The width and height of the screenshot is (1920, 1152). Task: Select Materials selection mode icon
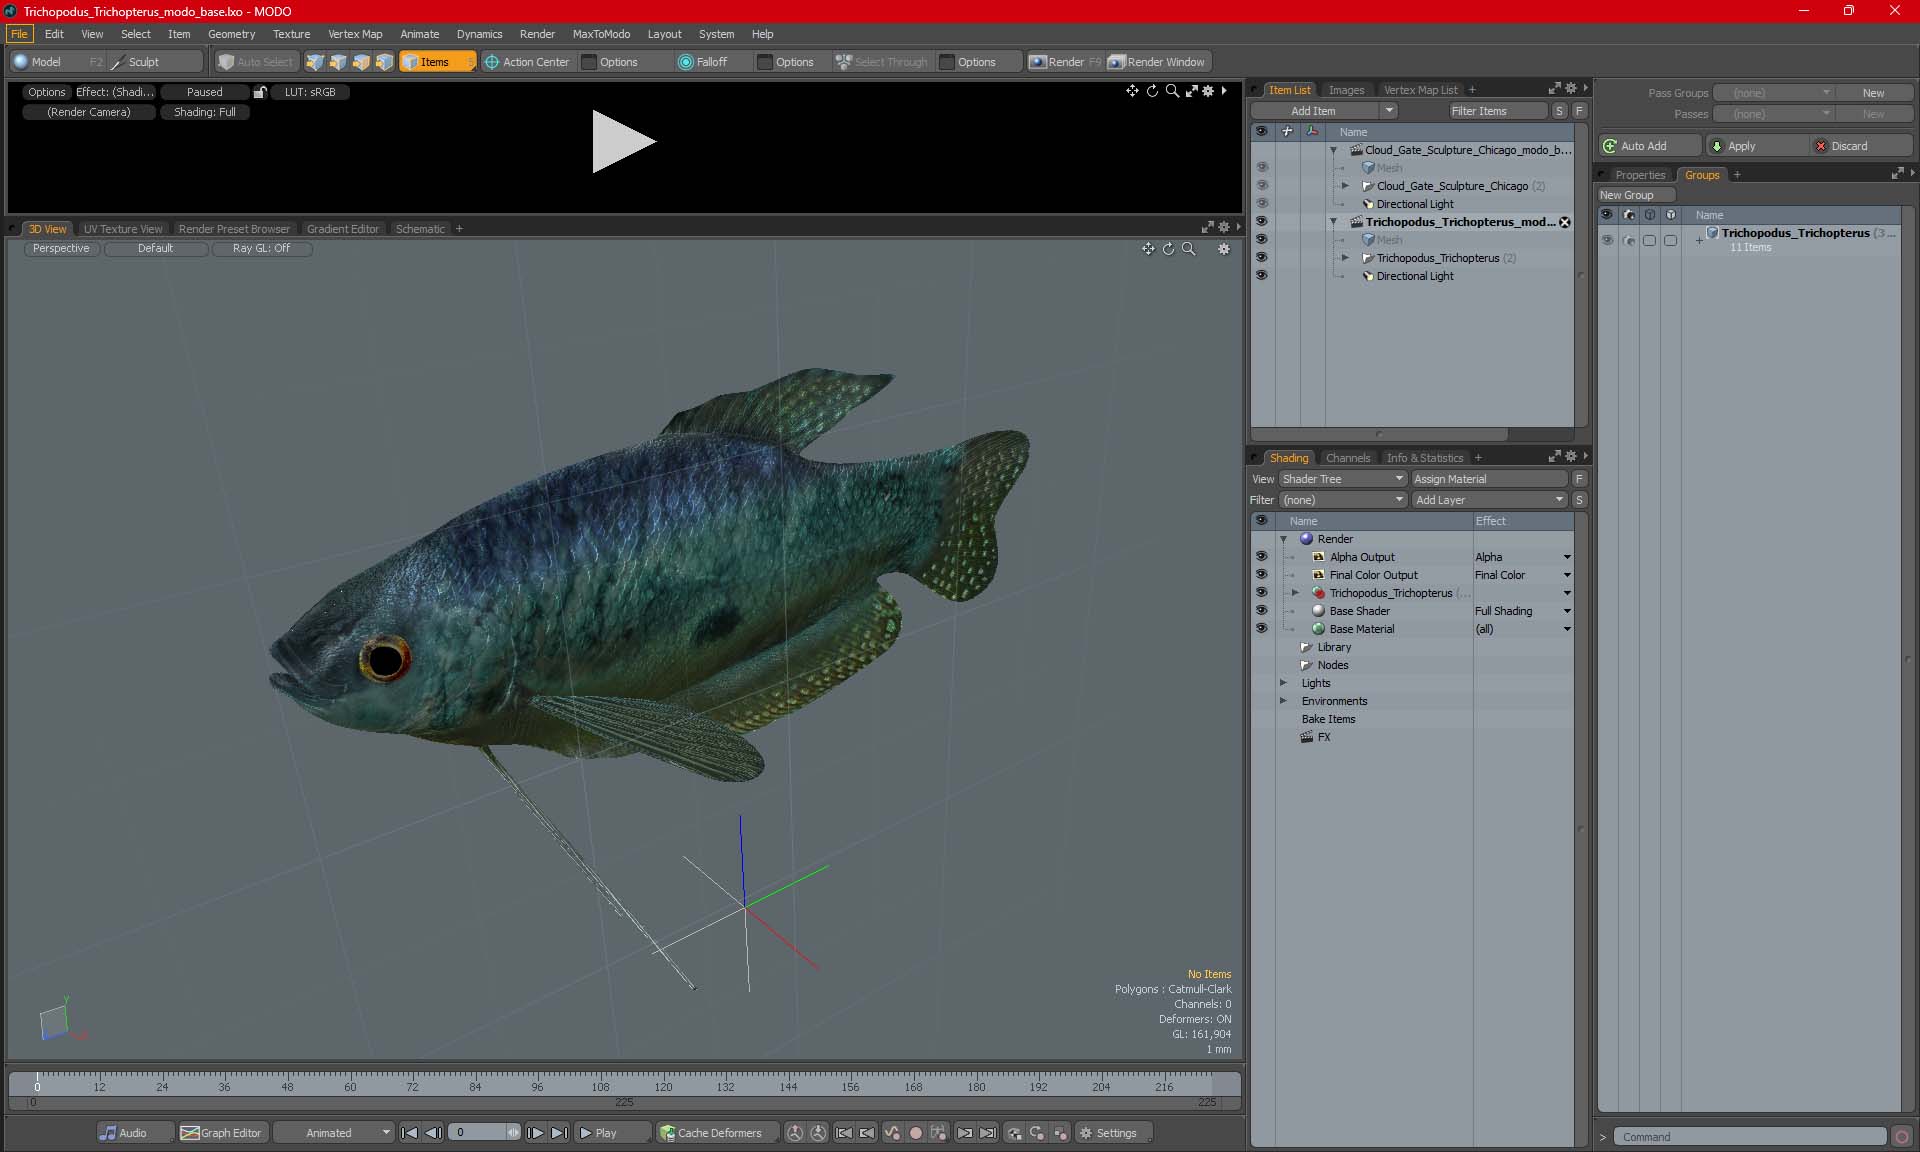coord(384,62)
